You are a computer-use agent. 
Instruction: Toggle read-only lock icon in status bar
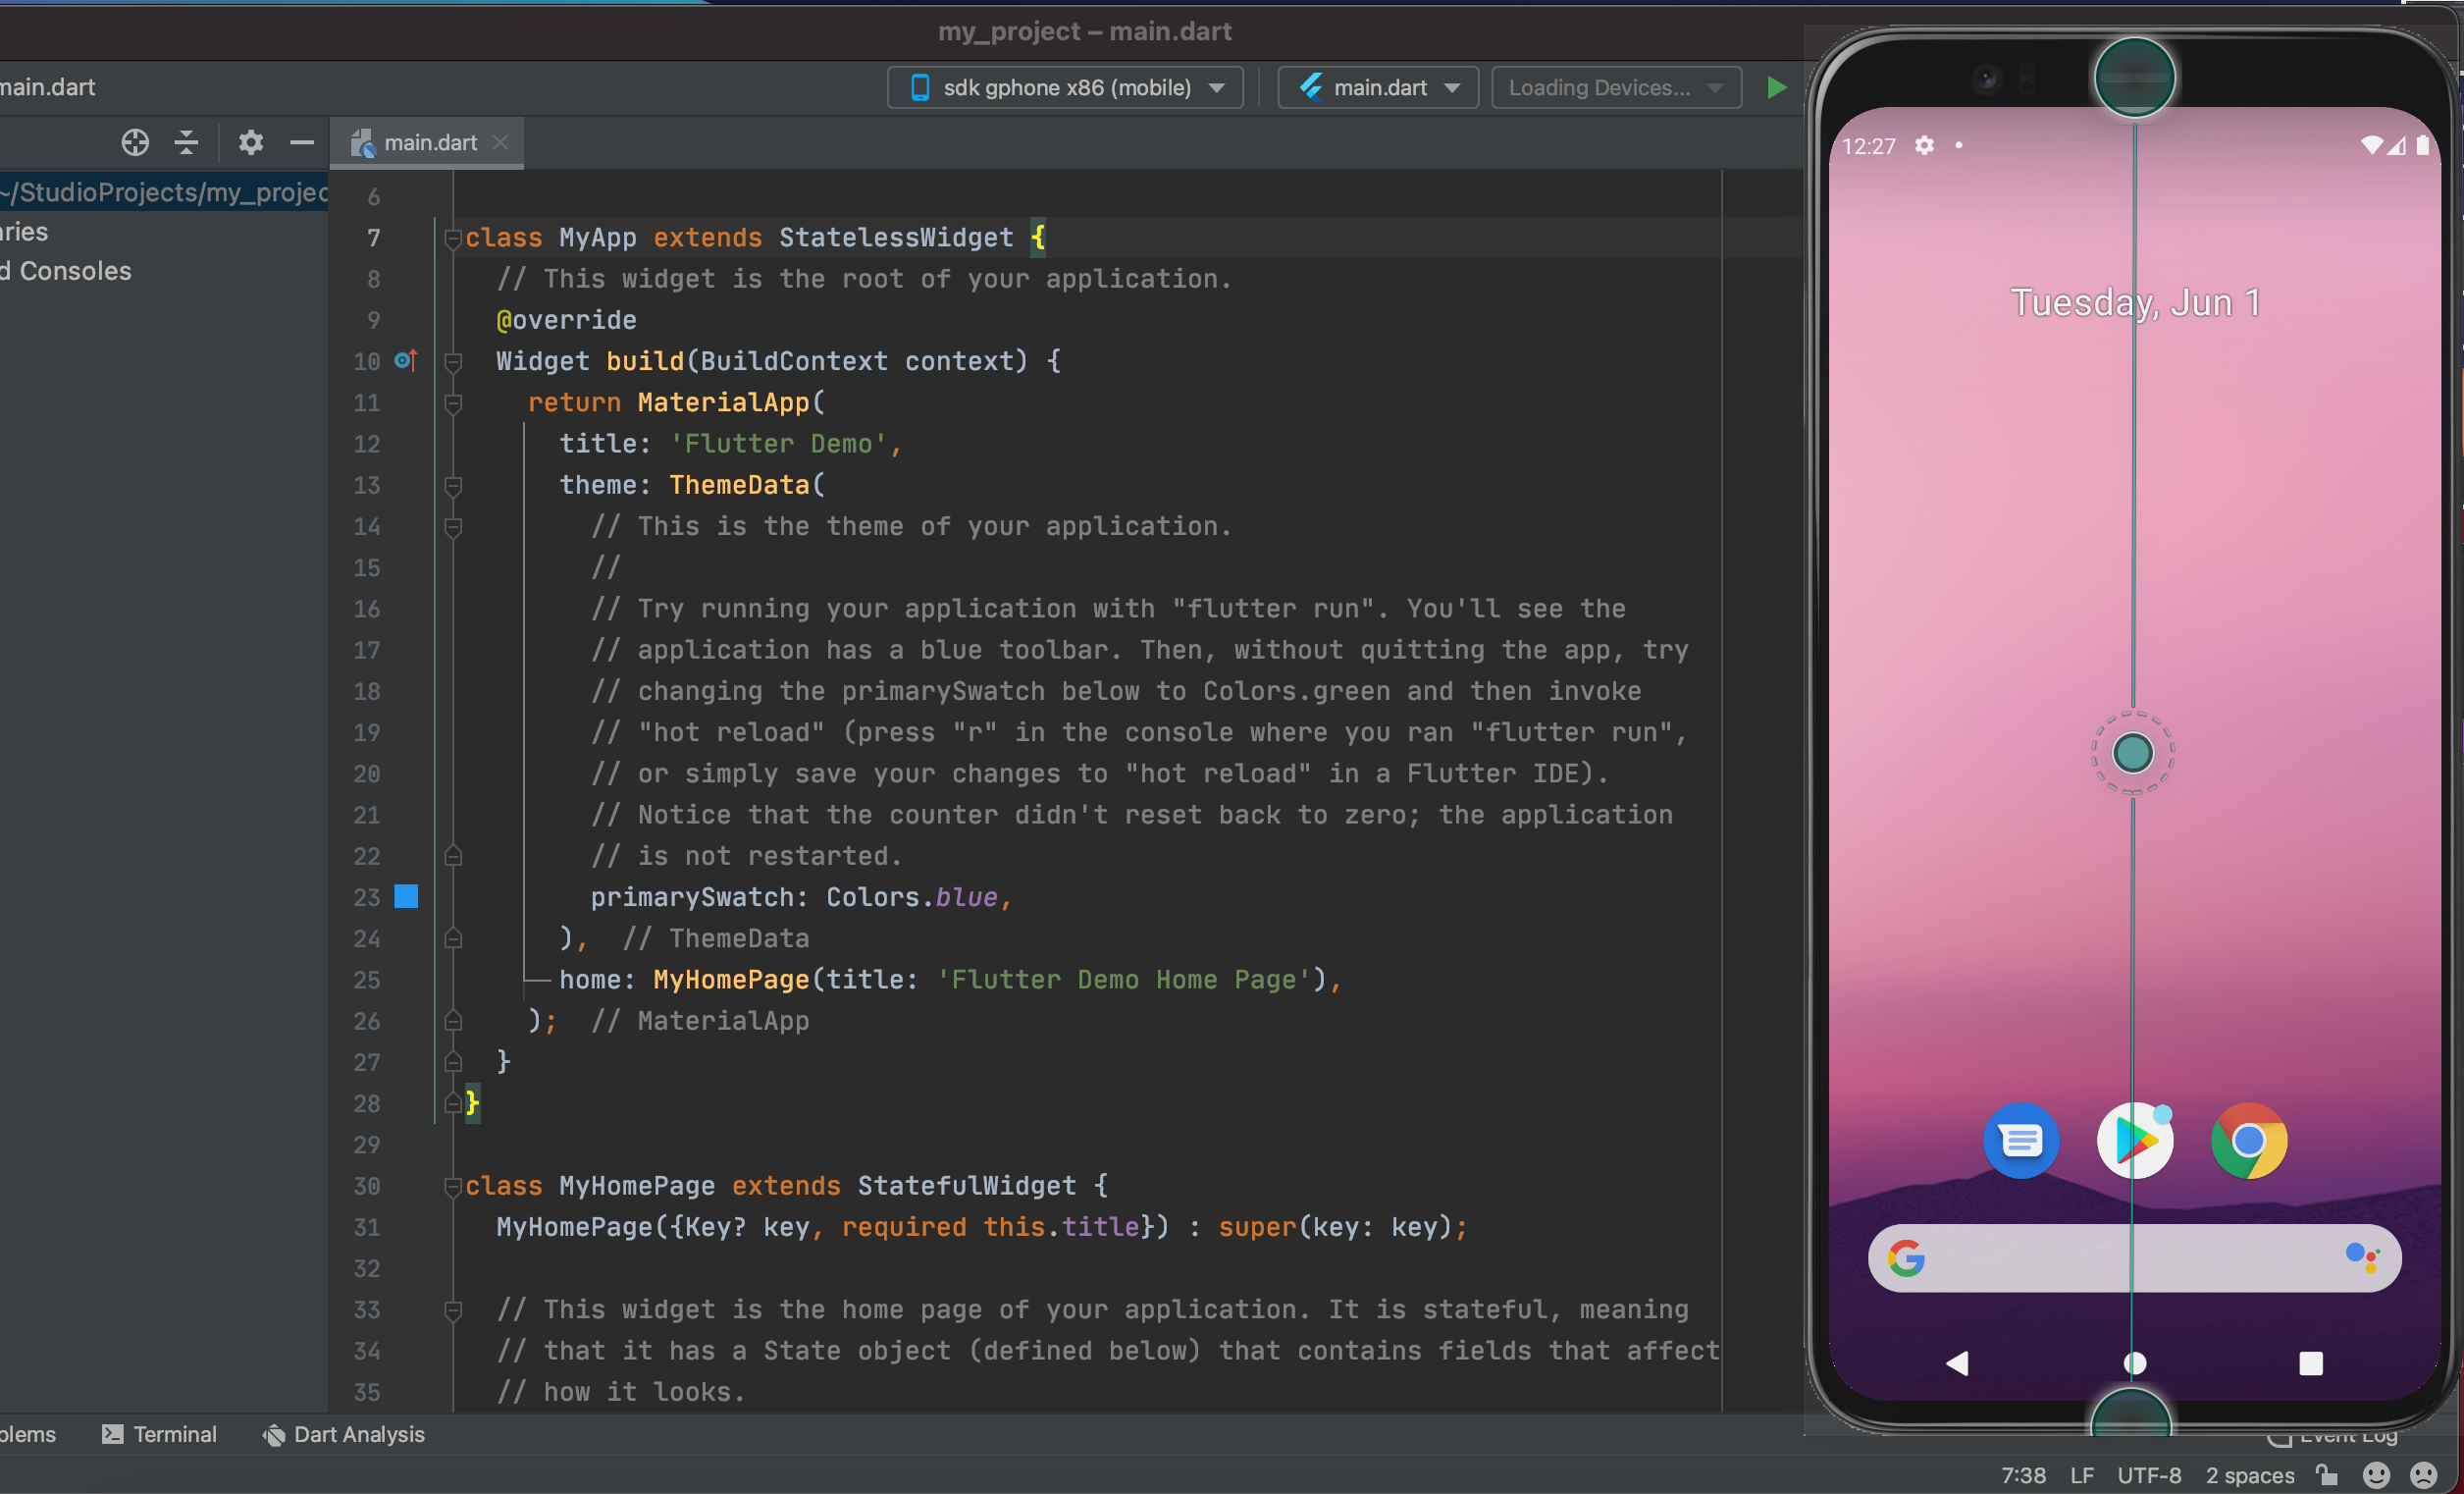[x=2327, y=1475]
